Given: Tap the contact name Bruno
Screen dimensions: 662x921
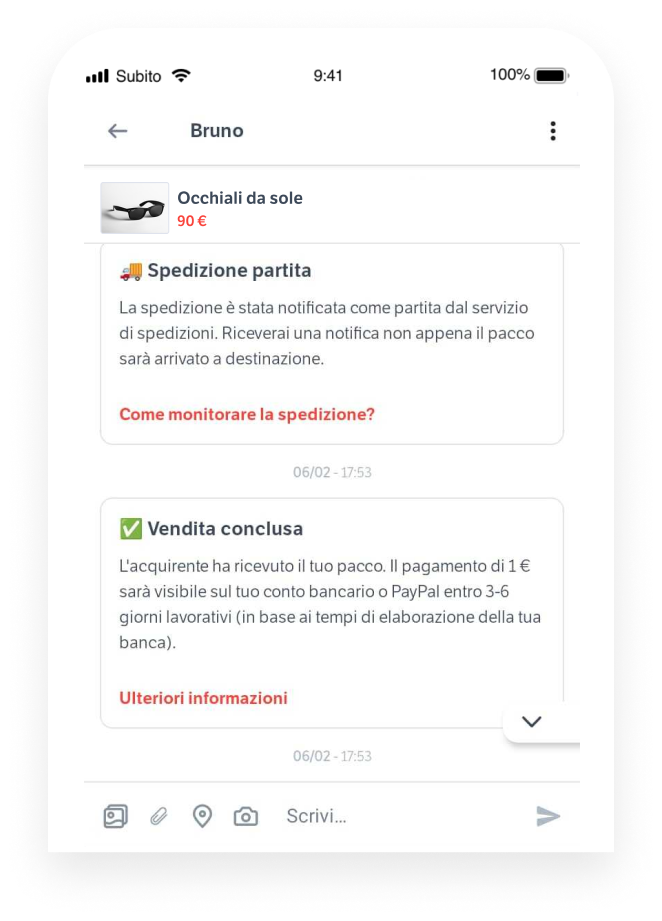Looking at the screenshot, I should [217, 130].
